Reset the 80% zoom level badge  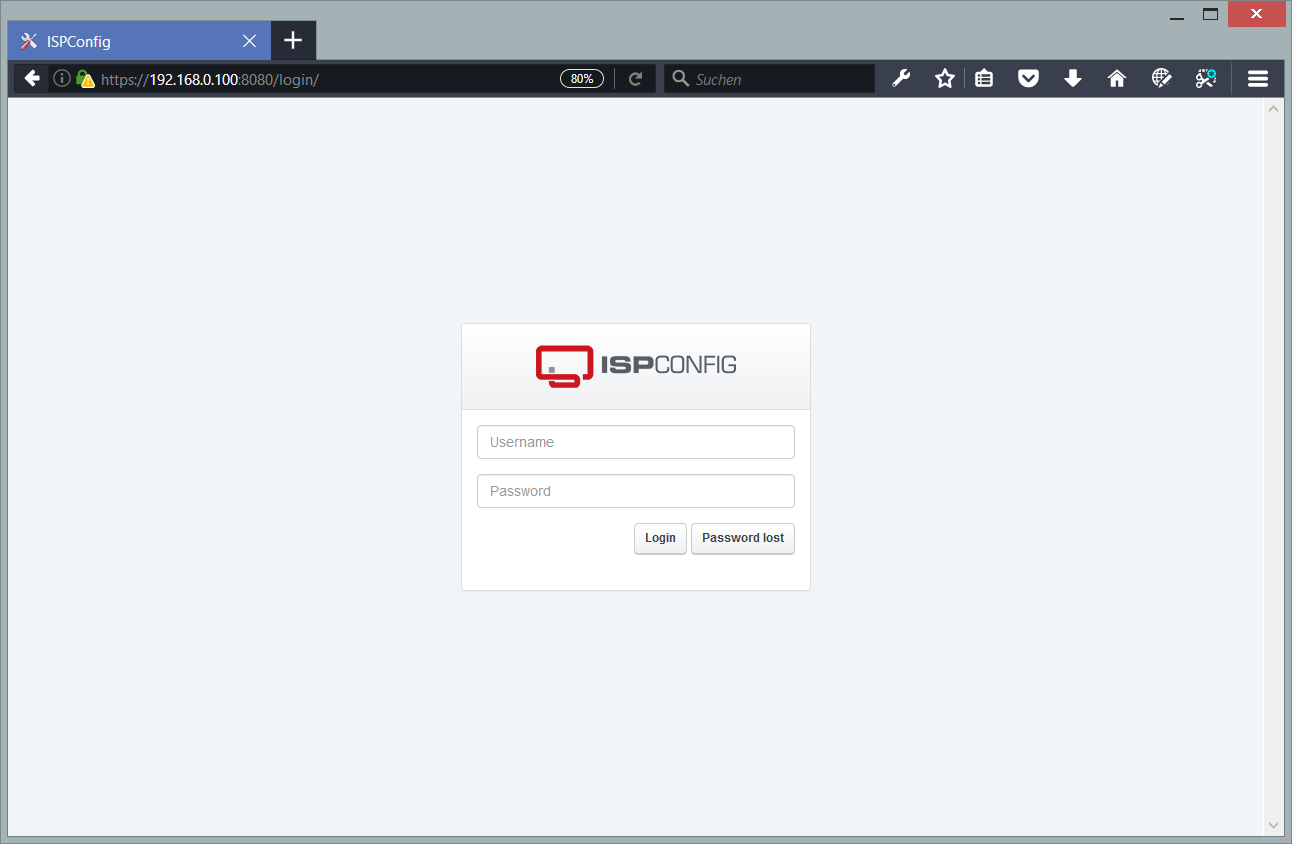click(x=582, y=79)
